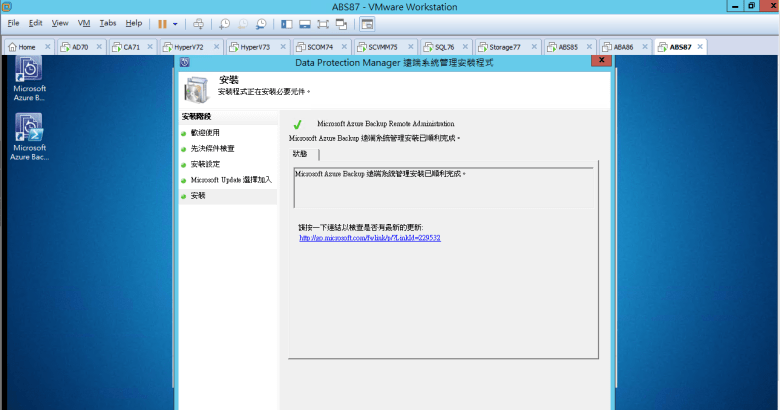Click the VMware pause/suspend button
Viewport: 780px width, 410px height.
(x=162, y=23)
